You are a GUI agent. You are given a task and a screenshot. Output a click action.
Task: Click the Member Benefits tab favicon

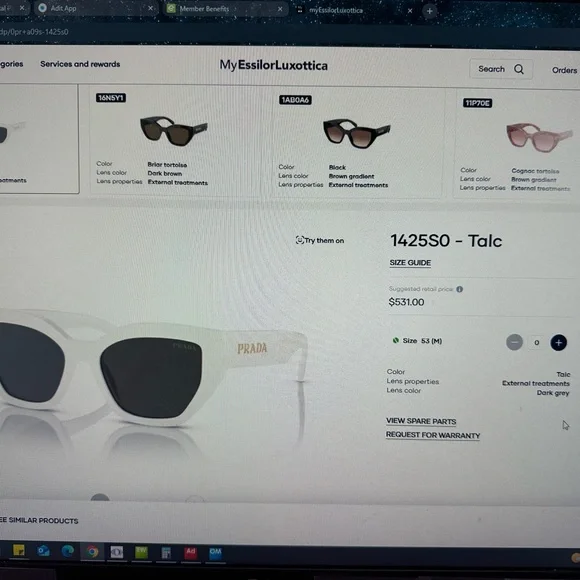[x=171, y=9]
